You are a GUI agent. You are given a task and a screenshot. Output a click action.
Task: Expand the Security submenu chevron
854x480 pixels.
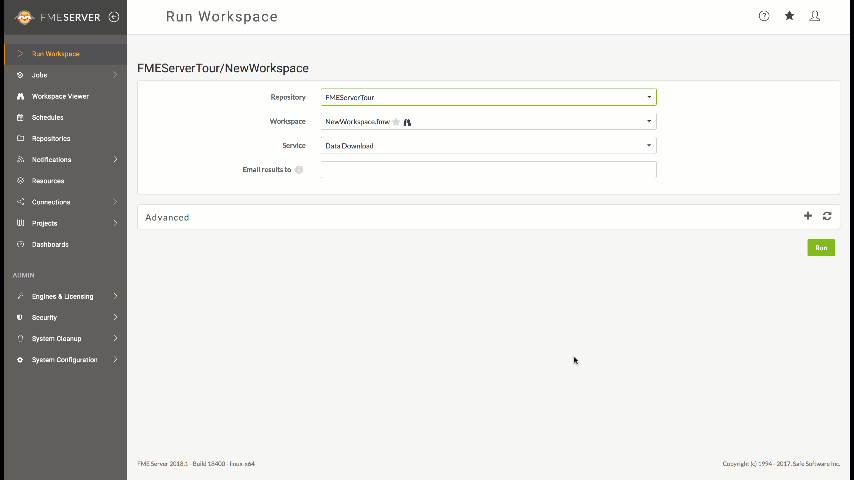click(x=115, y=317)
